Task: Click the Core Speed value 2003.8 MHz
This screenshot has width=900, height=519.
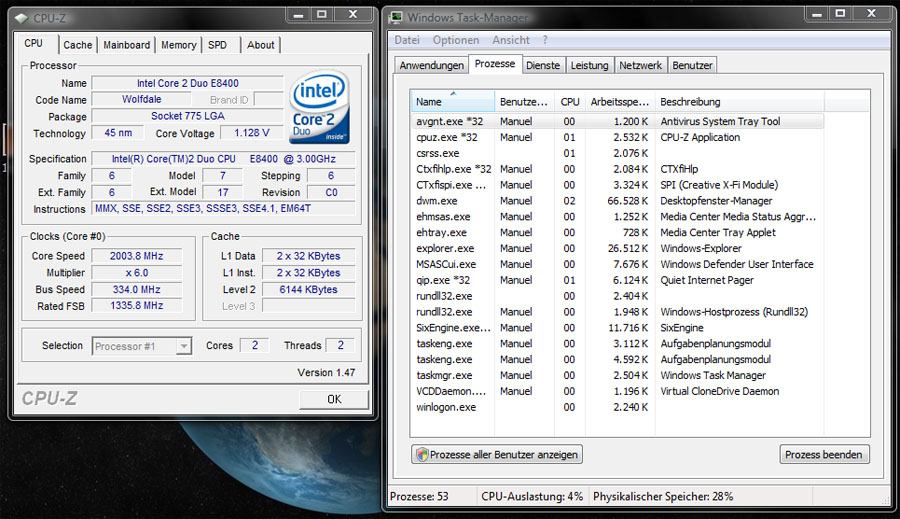Action: point(137,256)
